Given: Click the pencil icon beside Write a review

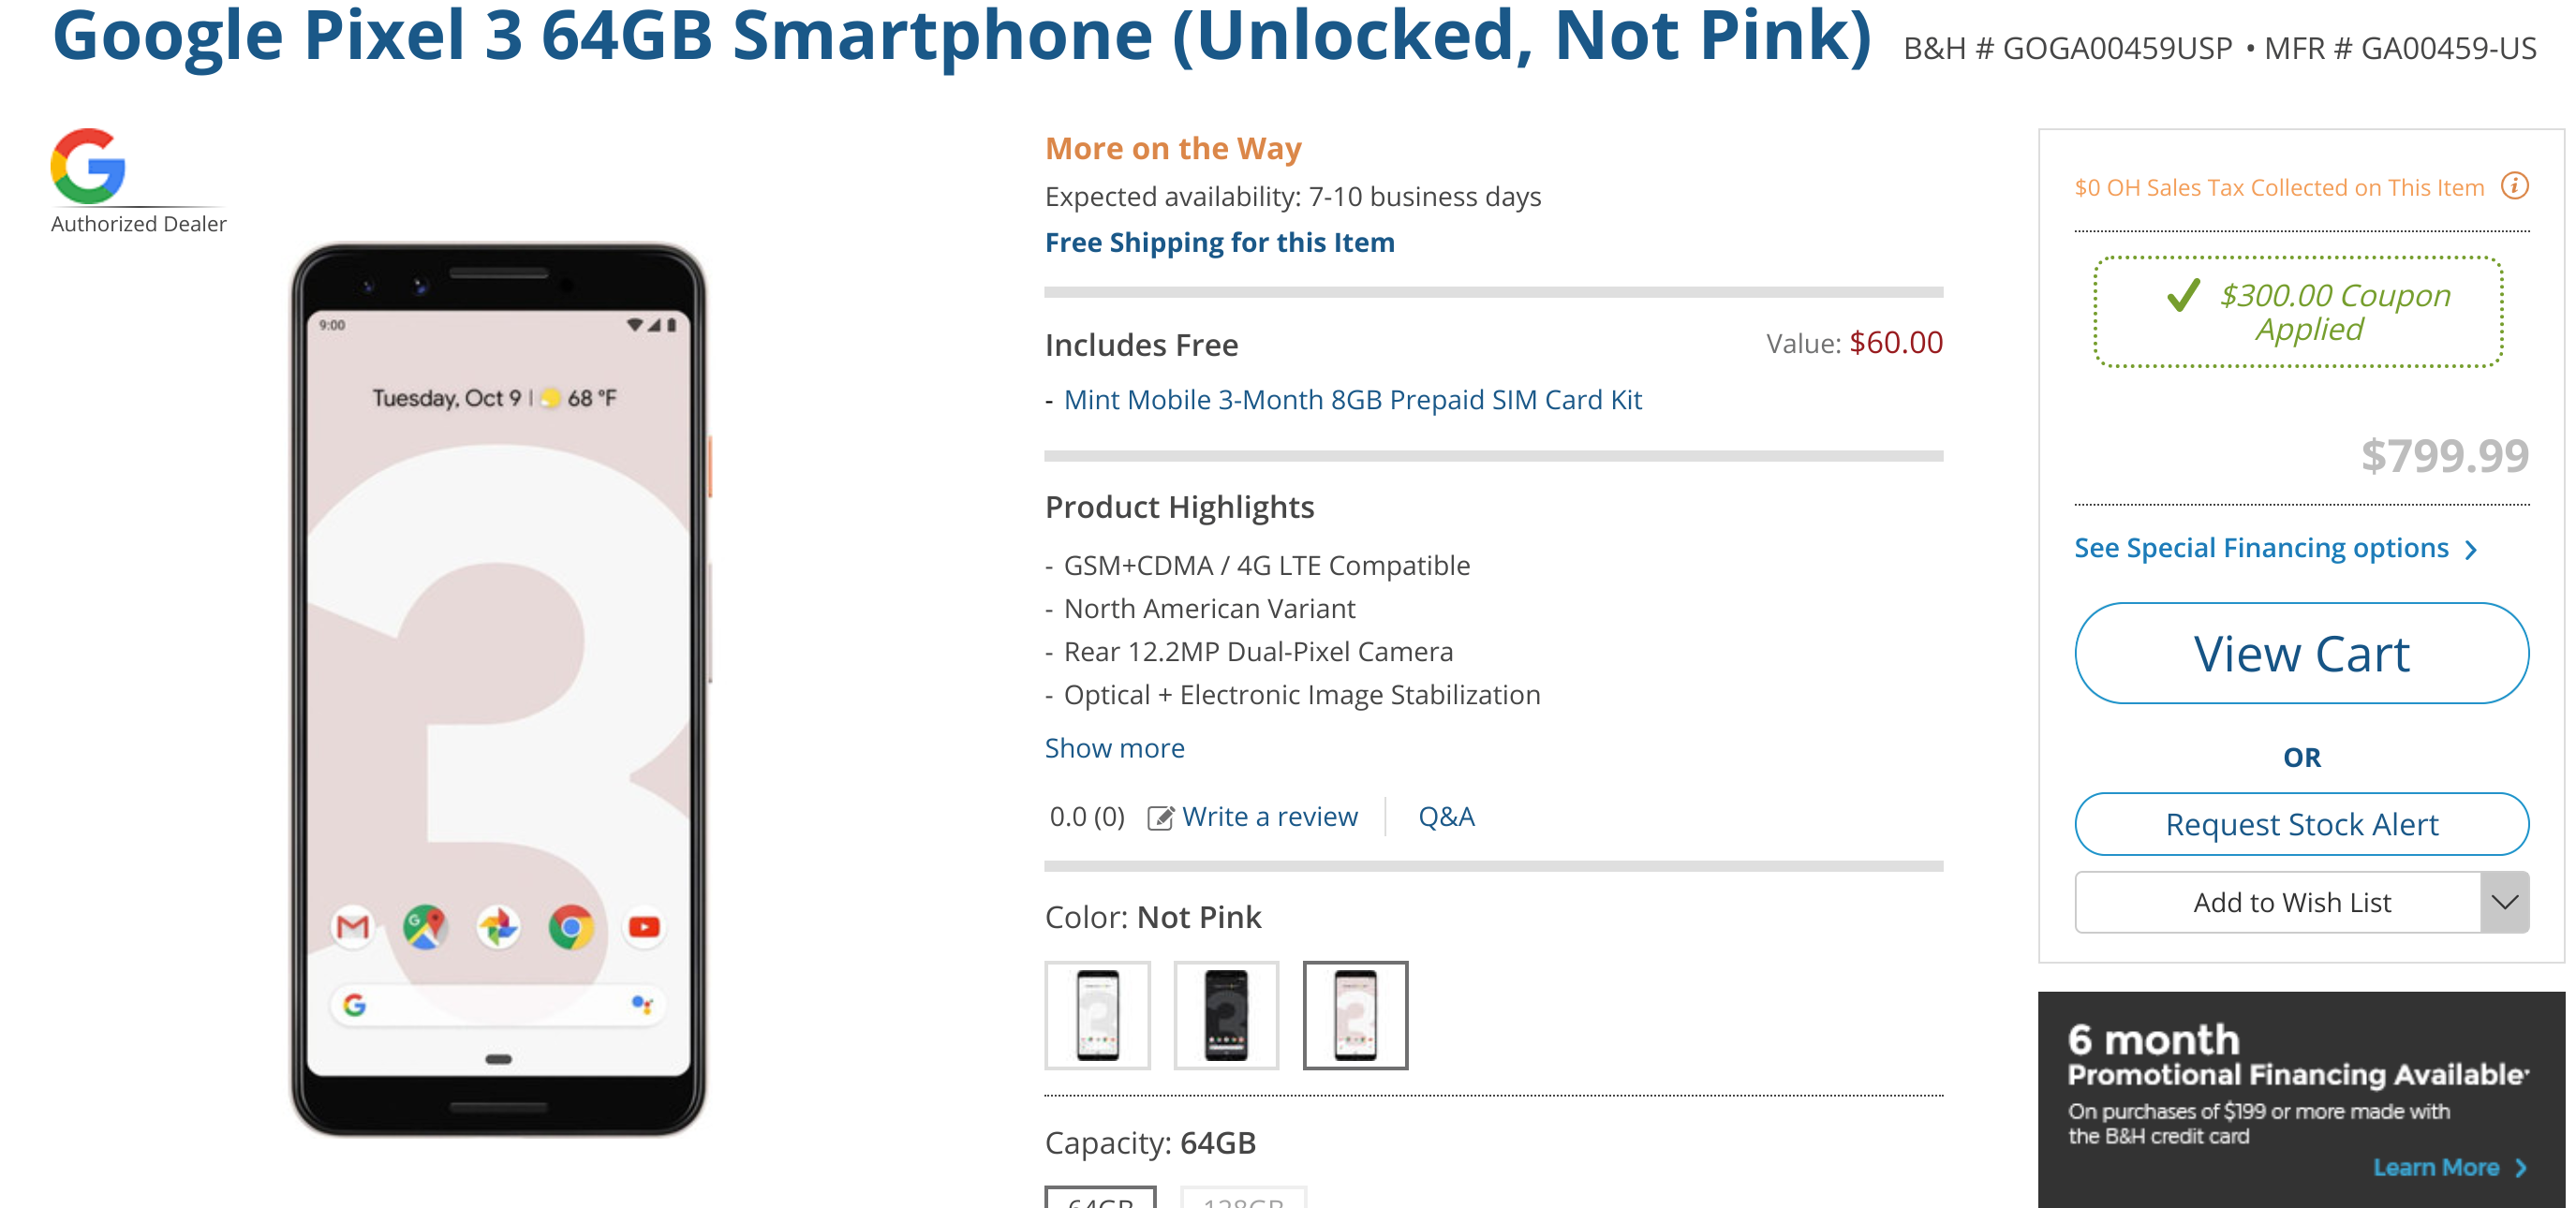Looking at the screenshot, I should pyautogui.click(x=1160, y=816).
